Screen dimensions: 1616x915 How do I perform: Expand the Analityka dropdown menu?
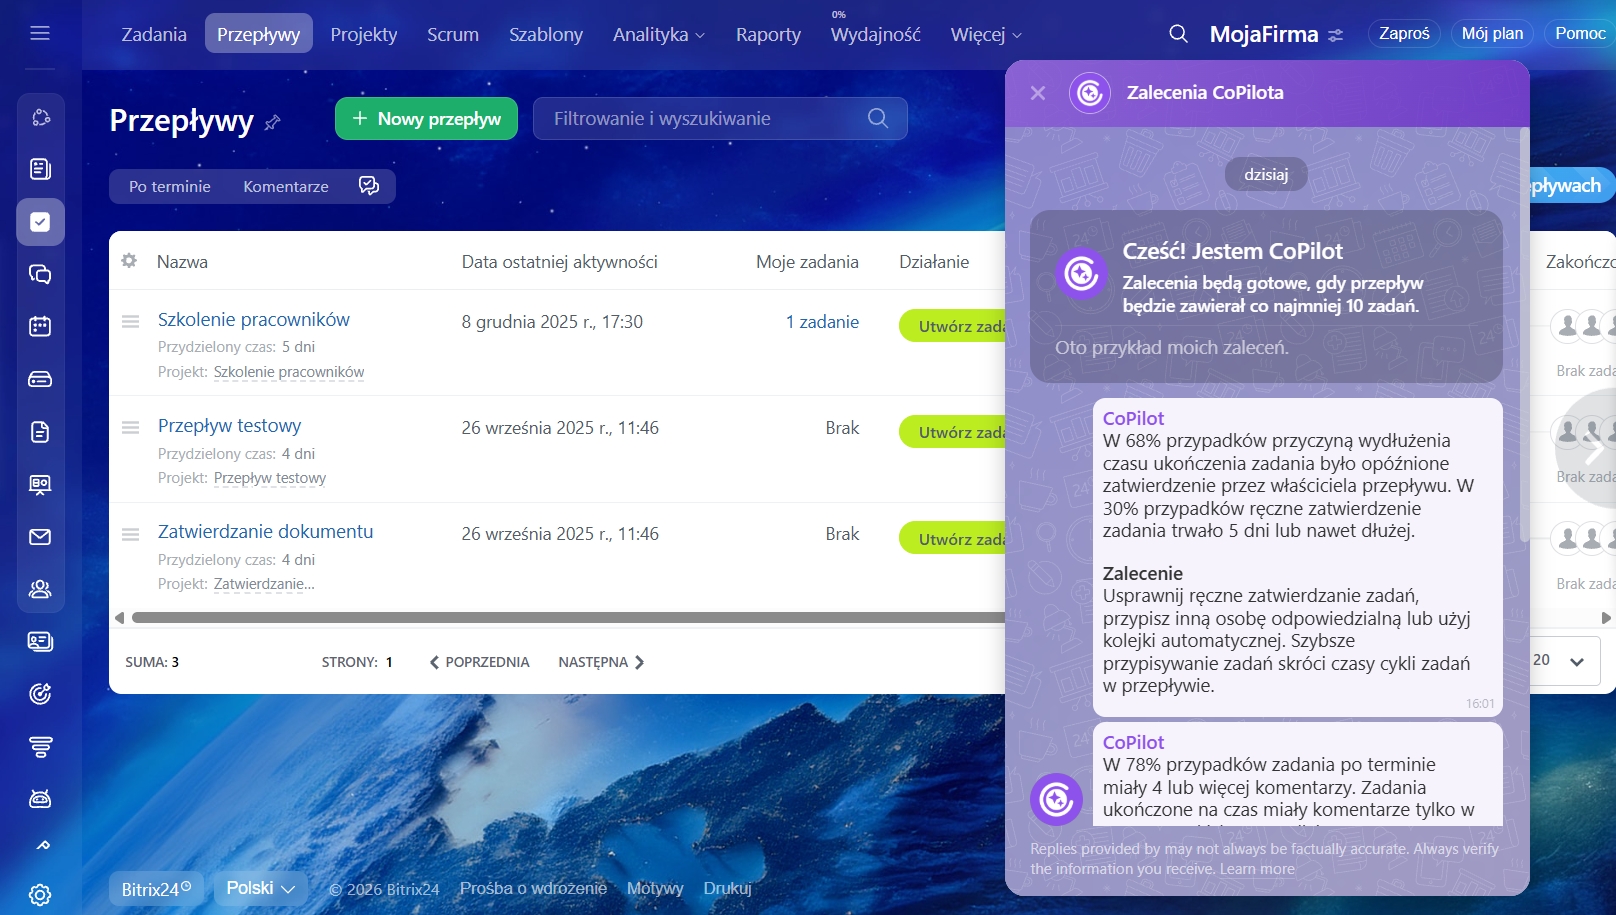658,34
